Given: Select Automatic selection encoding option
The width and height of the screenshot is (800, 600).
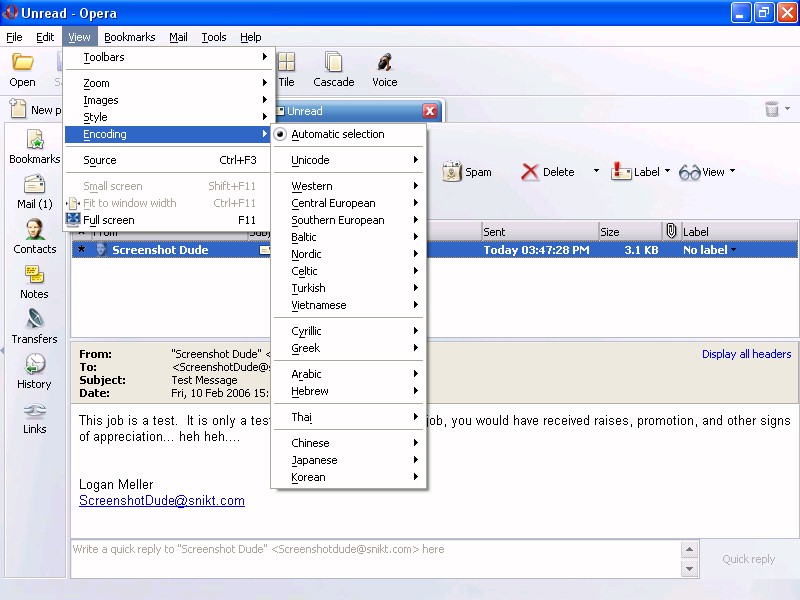Looking at the screenshot, I should 337,134.
